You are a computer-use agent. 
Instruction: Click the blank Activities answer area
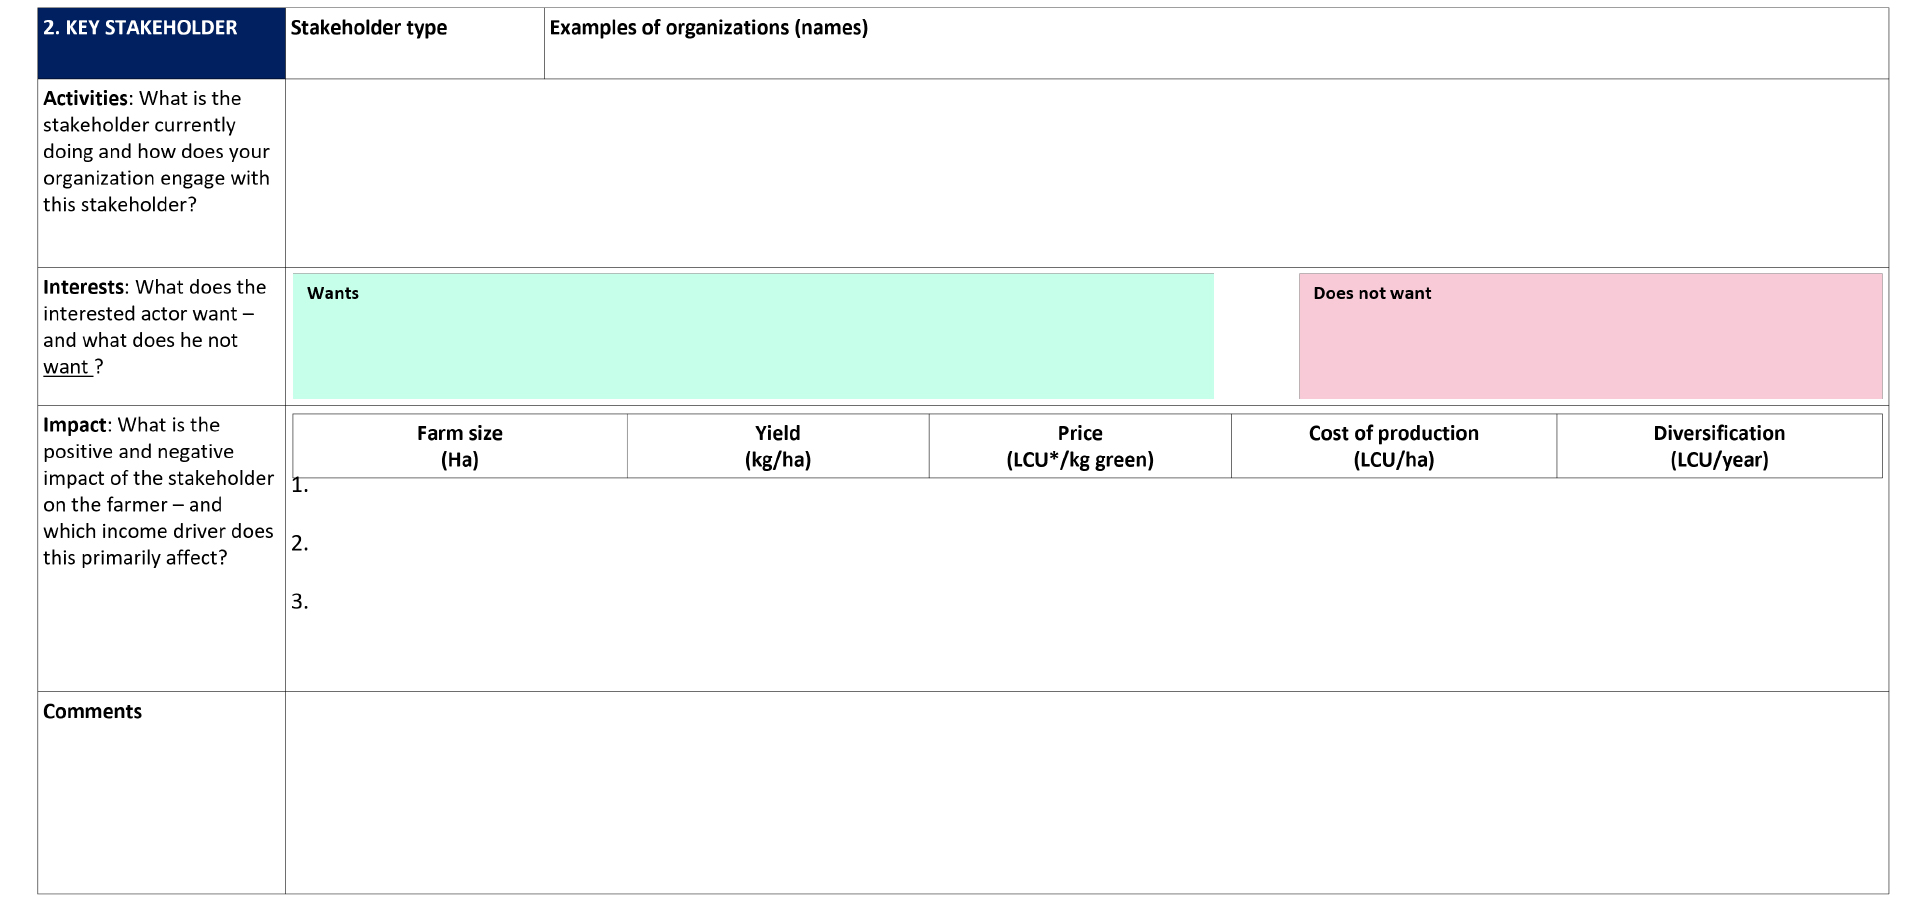click(1086, 173)
